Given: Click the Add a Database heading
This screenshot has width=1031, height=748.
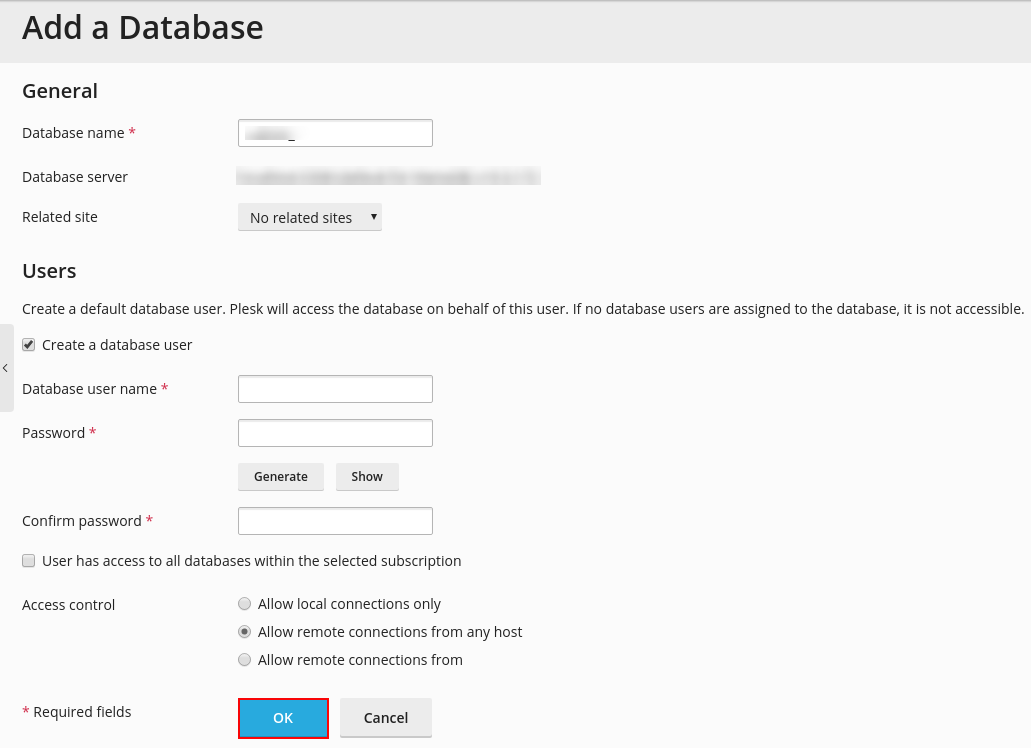Looking at the screenshot, I should pyautogui.click(x=143, y=28).
